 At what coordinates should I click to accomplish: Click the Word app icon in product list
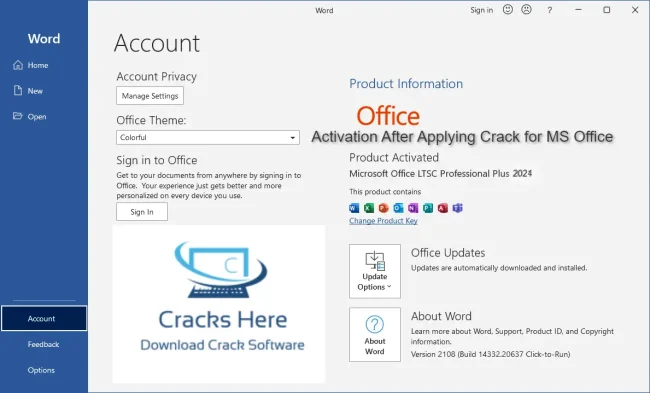[x=354, y=208]
